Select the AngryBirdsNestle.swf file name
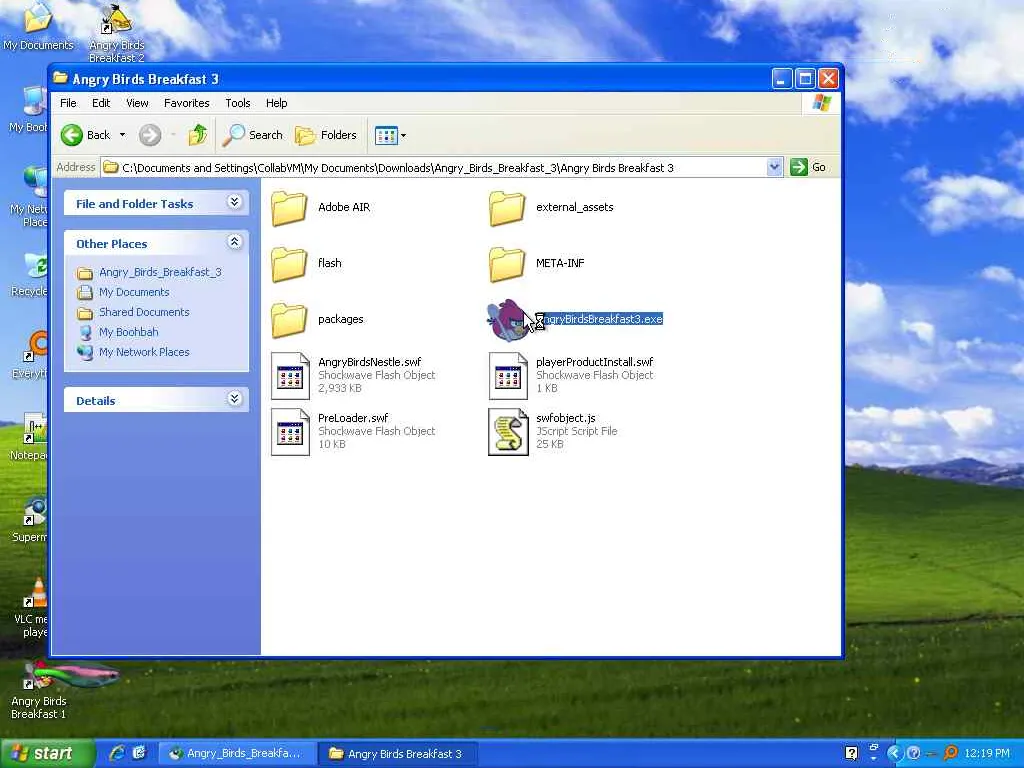Image resolution: width=1024 pixels, height=768 pixels. (x=370, y=362)
